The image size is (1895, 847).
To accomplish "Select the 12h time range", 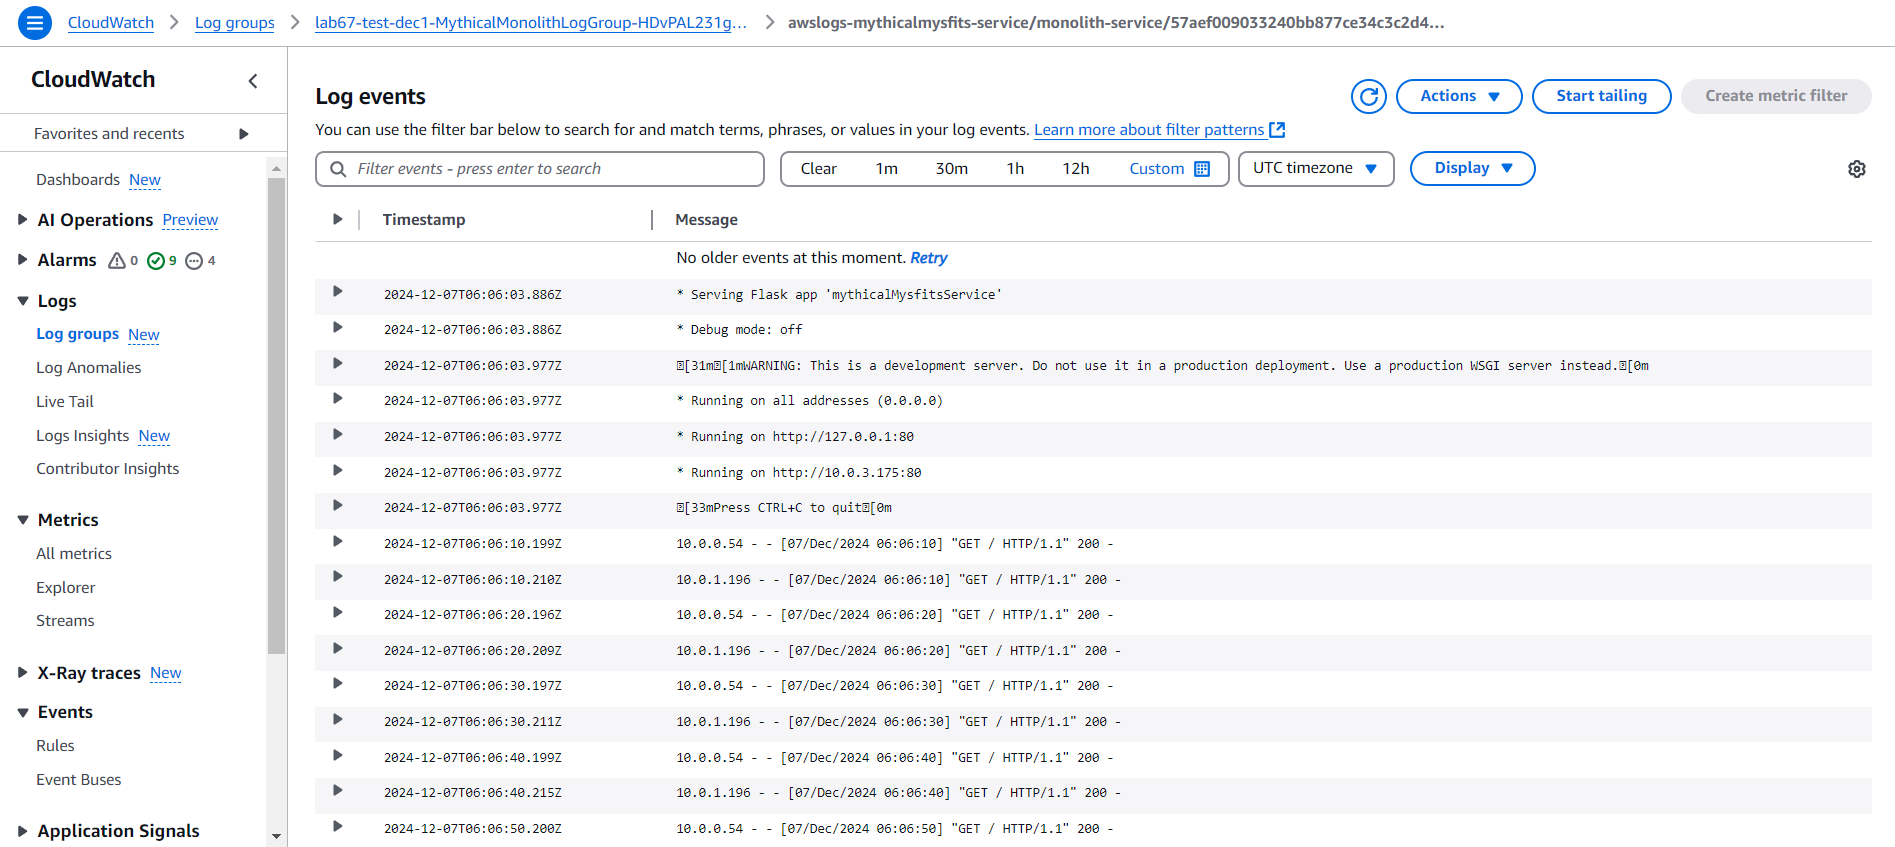I will (x=1076, y=169).
